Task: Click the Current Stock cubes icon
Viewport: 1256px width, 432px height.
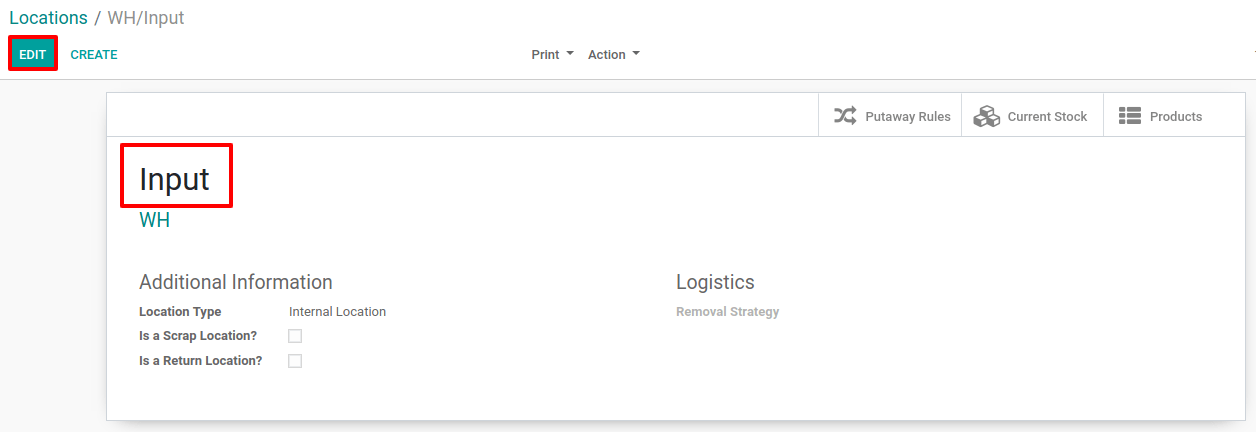Action: [986, 116]
